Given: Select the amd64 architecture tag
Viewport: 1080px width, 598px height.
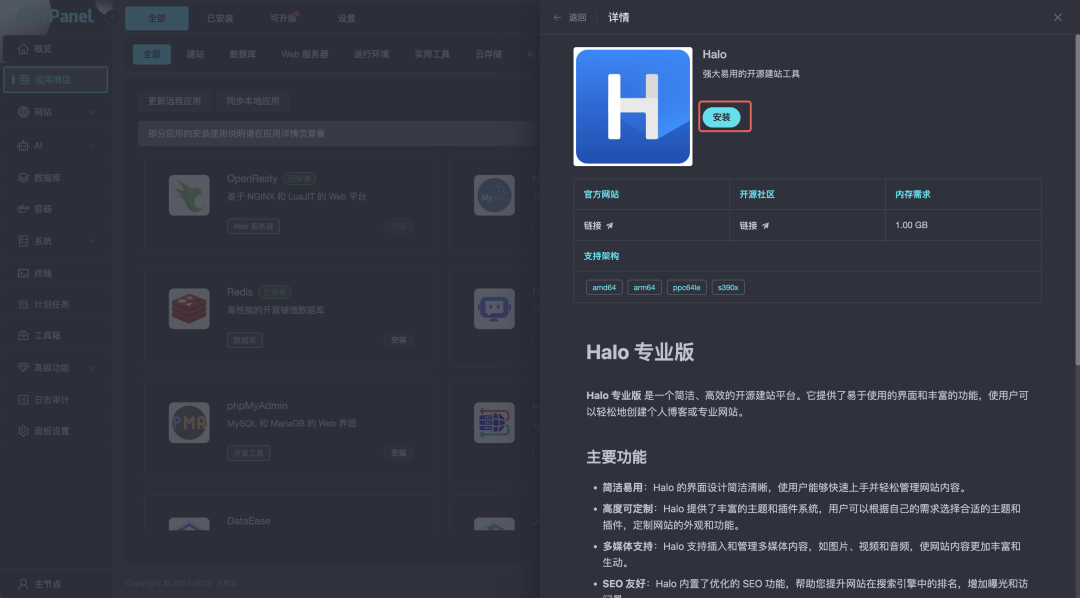Looking at the screenshot, I should [x=604, y=287].
